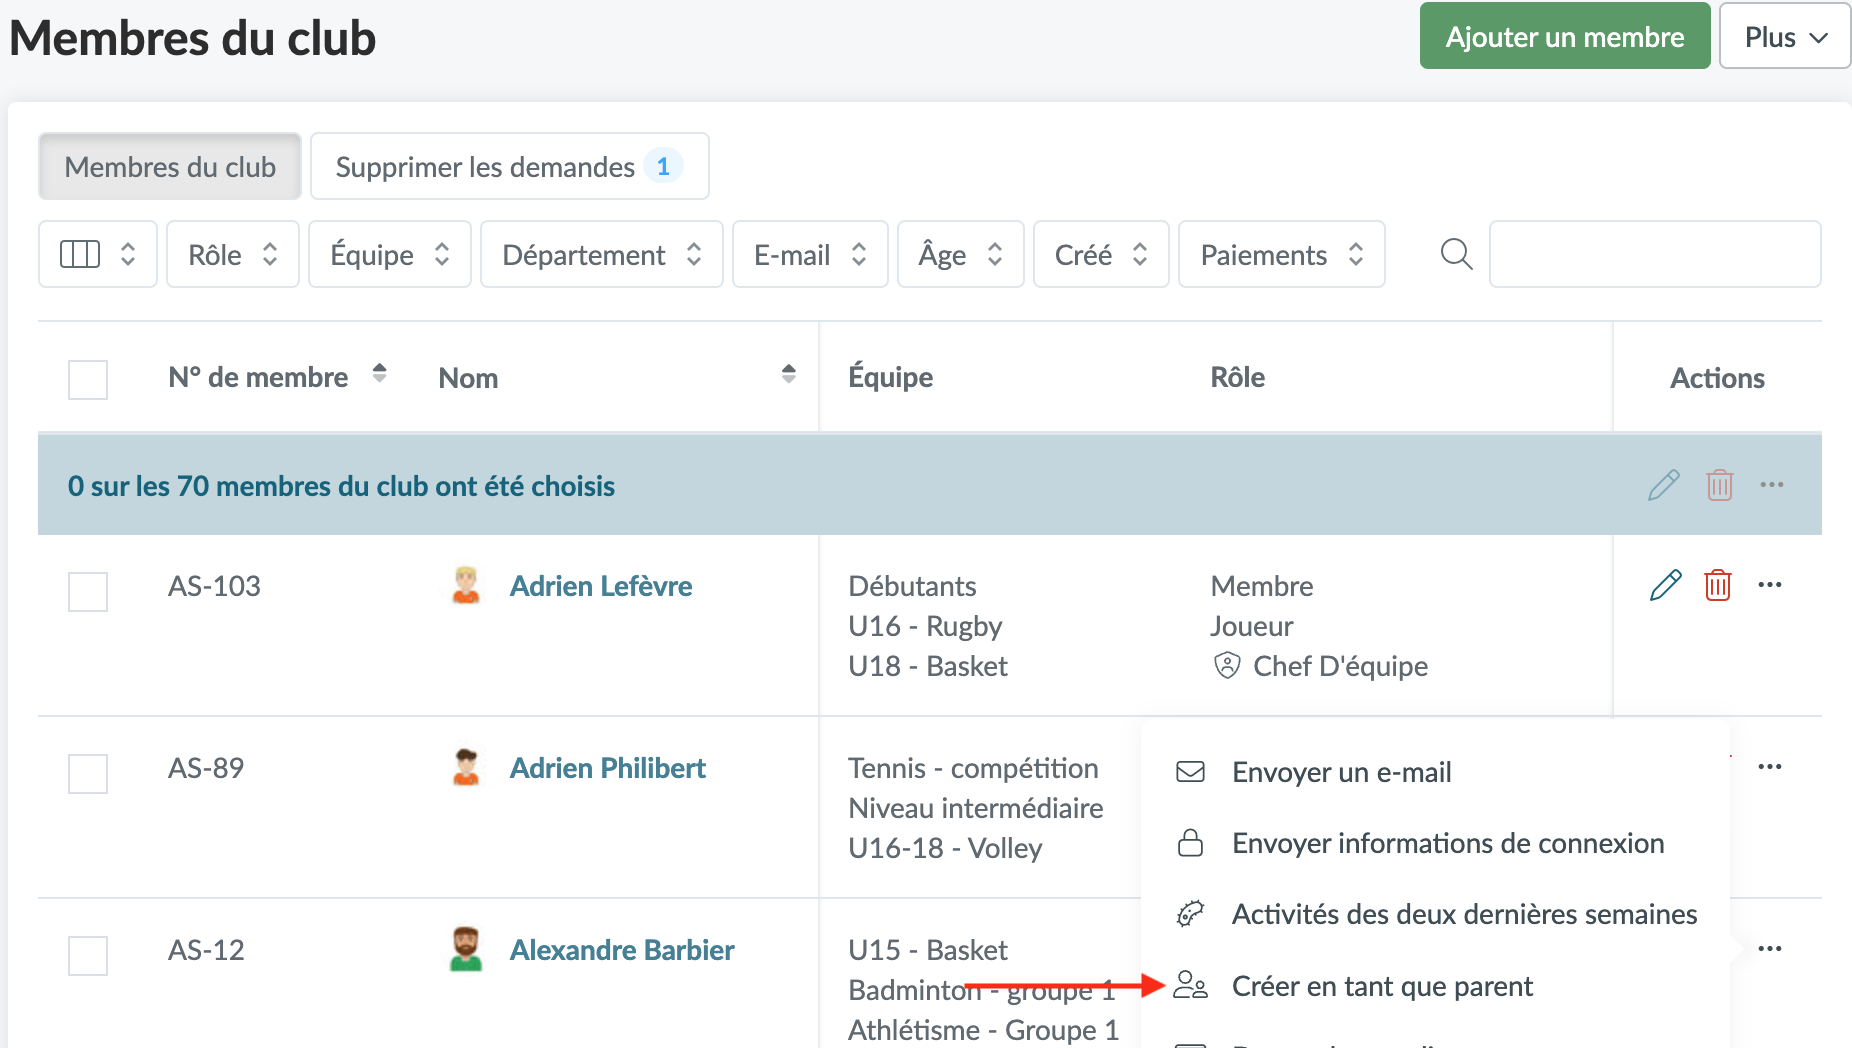Click the Joueur role text
This screenshot has width=1852, height=1048.
pos(1252,626)
